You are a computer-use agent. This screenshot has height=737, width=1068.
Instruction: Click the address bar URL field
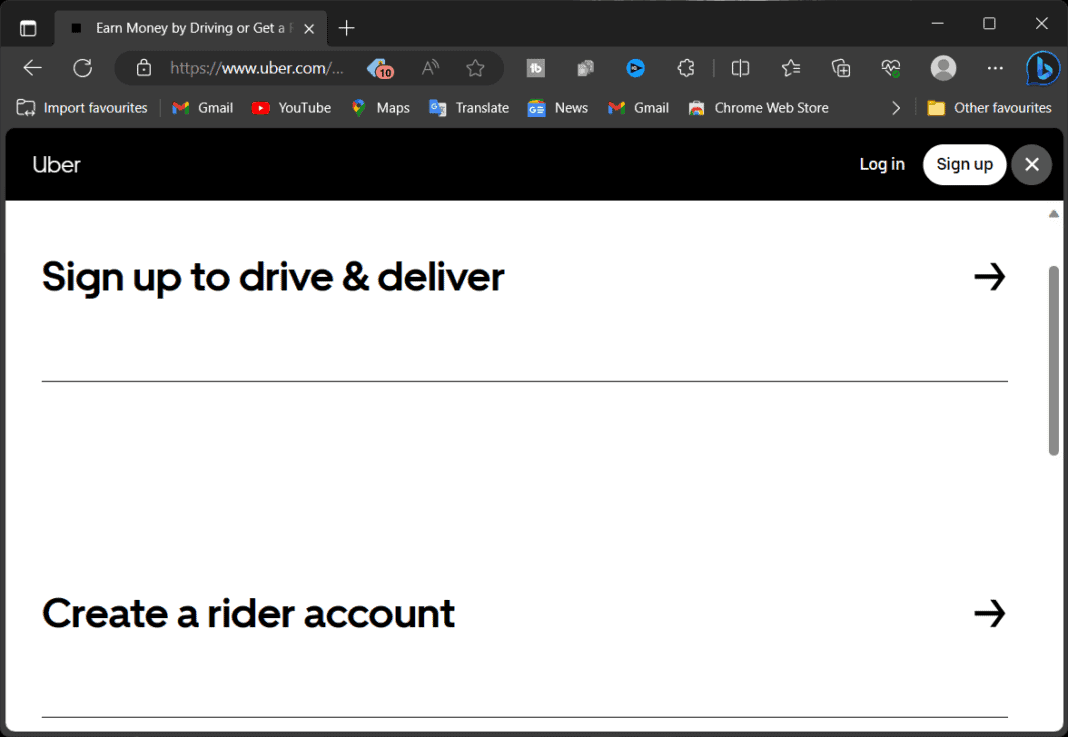[255, 68]
